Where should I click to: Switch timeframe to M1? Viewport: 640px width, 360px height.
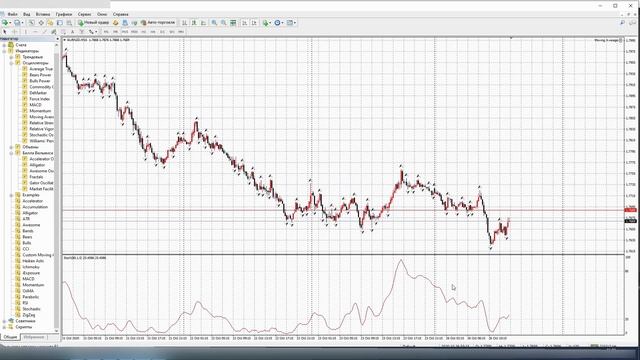click(106, 31)
